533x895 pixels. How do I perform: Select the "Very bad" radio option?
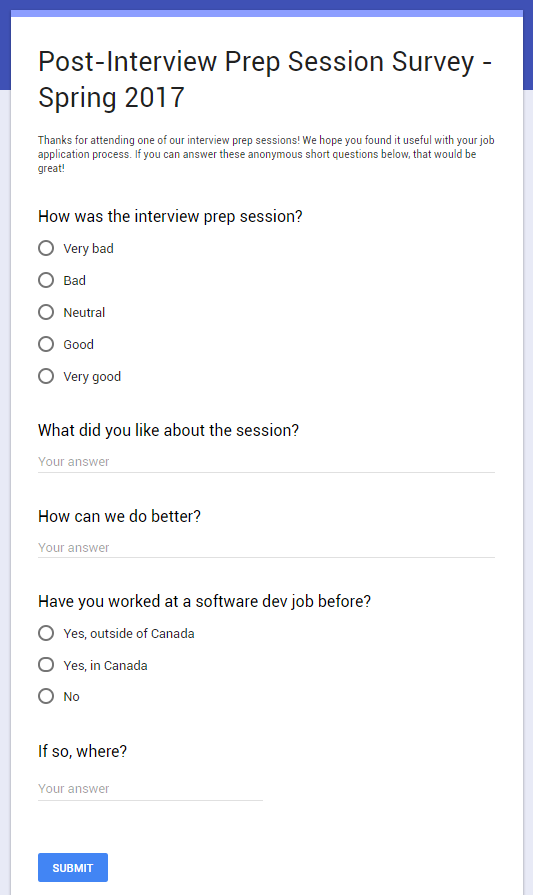coord(46,248)
